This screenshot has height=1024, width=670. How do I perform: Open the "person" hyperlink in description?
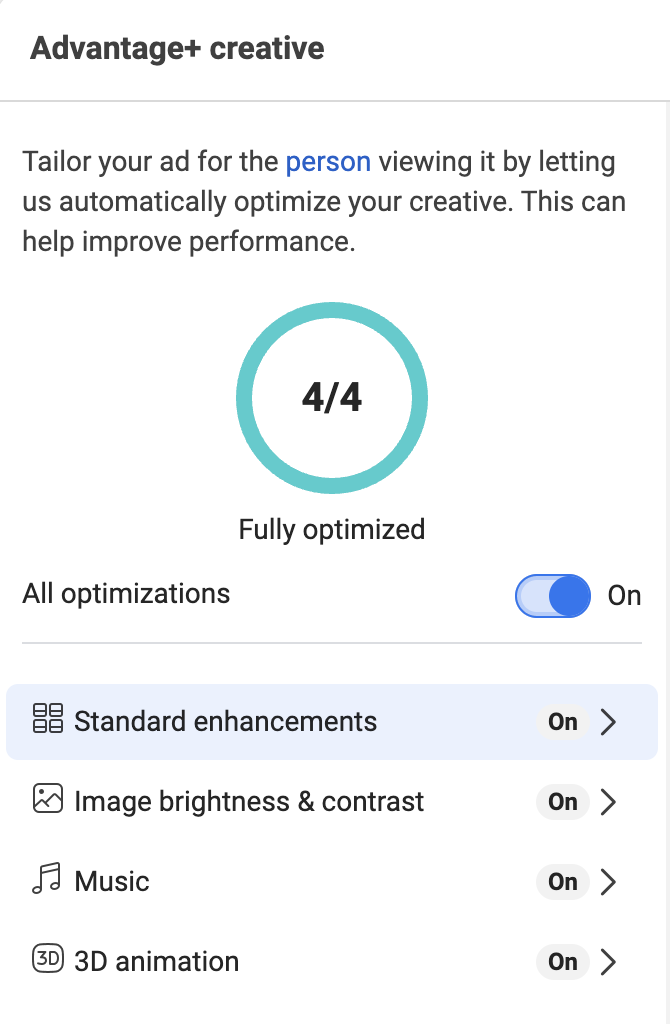pyautogui.click(x=328, y=162)
